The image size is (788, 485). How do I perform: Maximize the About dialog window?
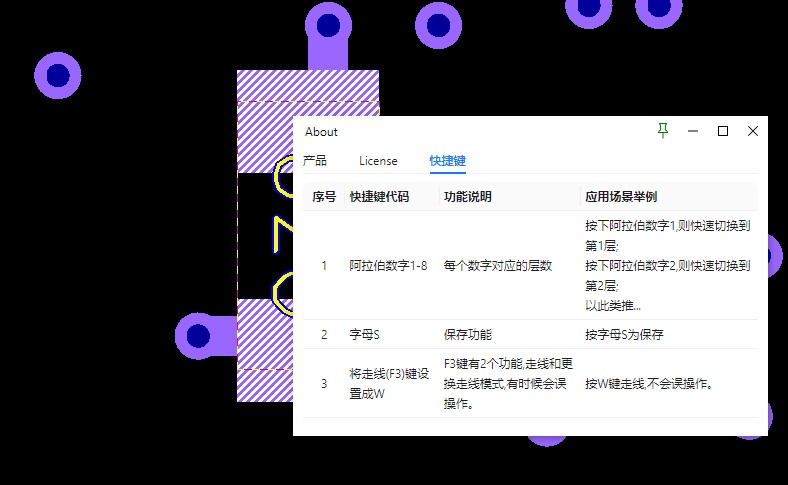click(x=723, y=131)
